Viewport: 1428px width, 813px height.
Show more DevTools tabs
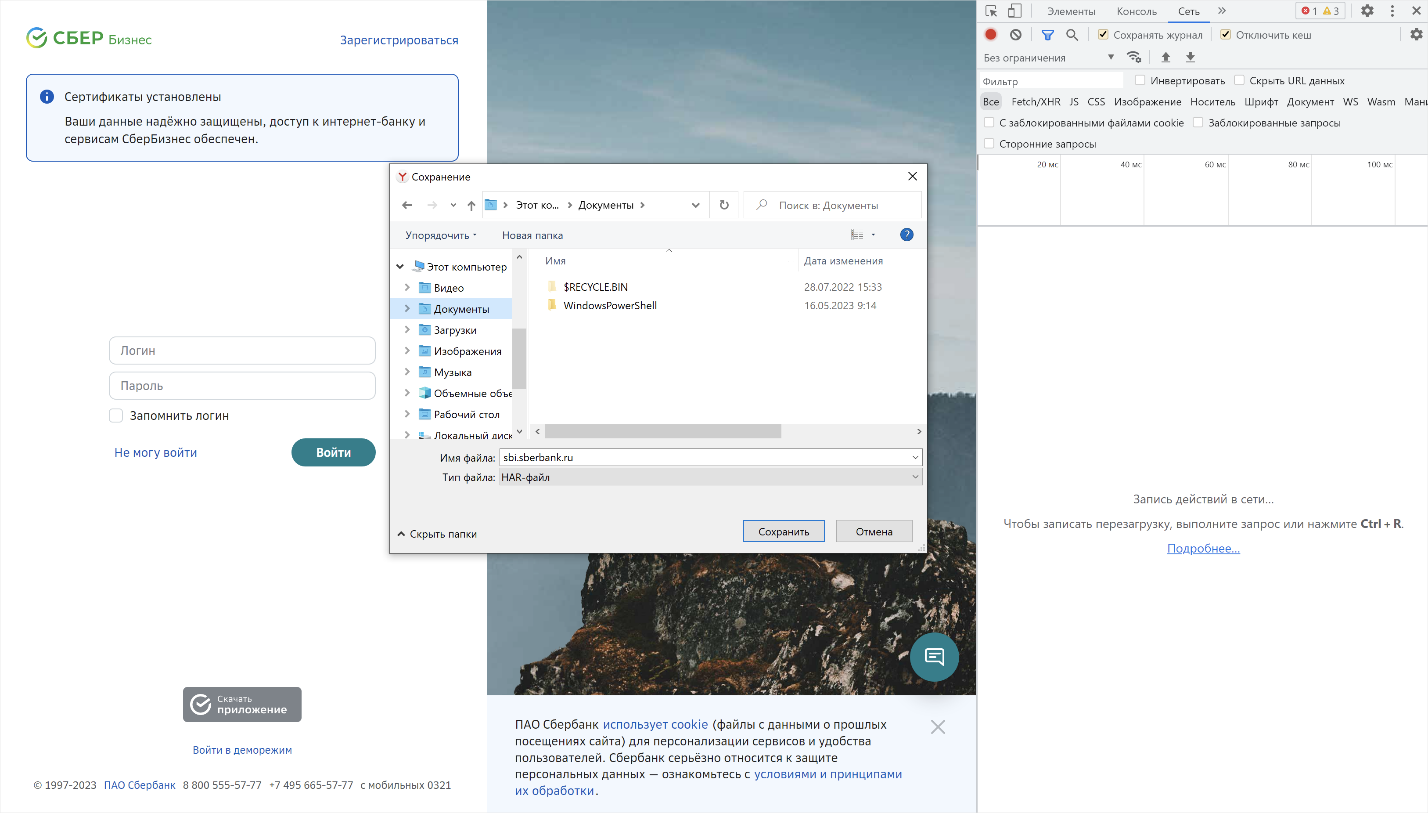[1222, 11]
